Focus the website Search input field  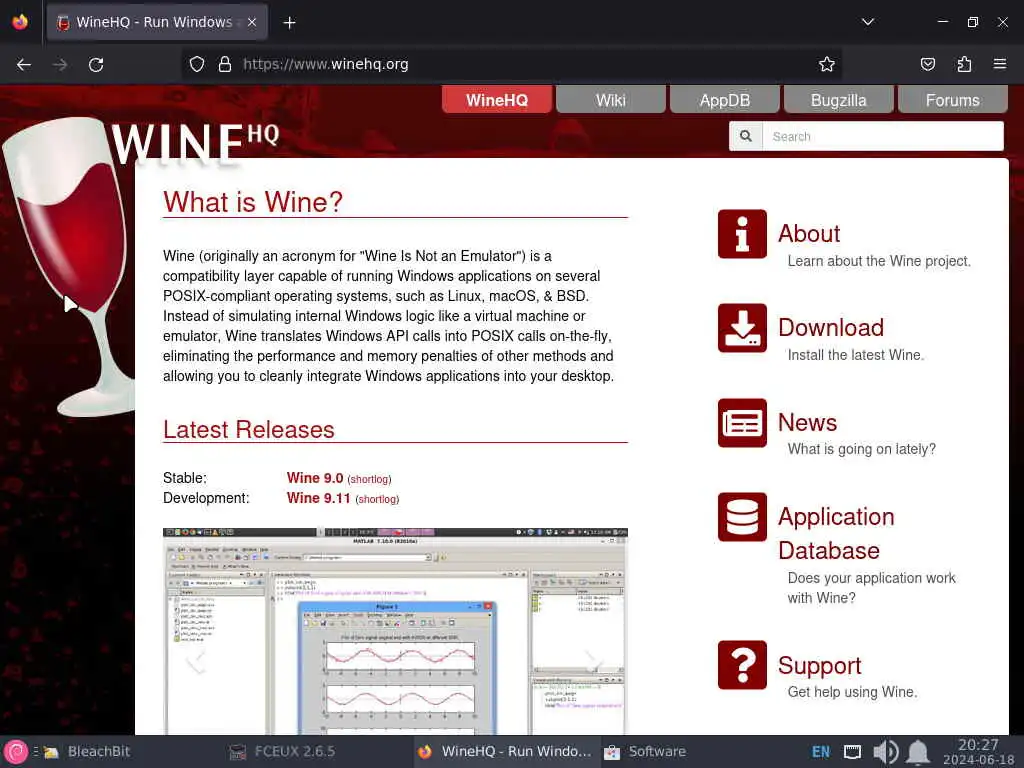coord(882,136)
